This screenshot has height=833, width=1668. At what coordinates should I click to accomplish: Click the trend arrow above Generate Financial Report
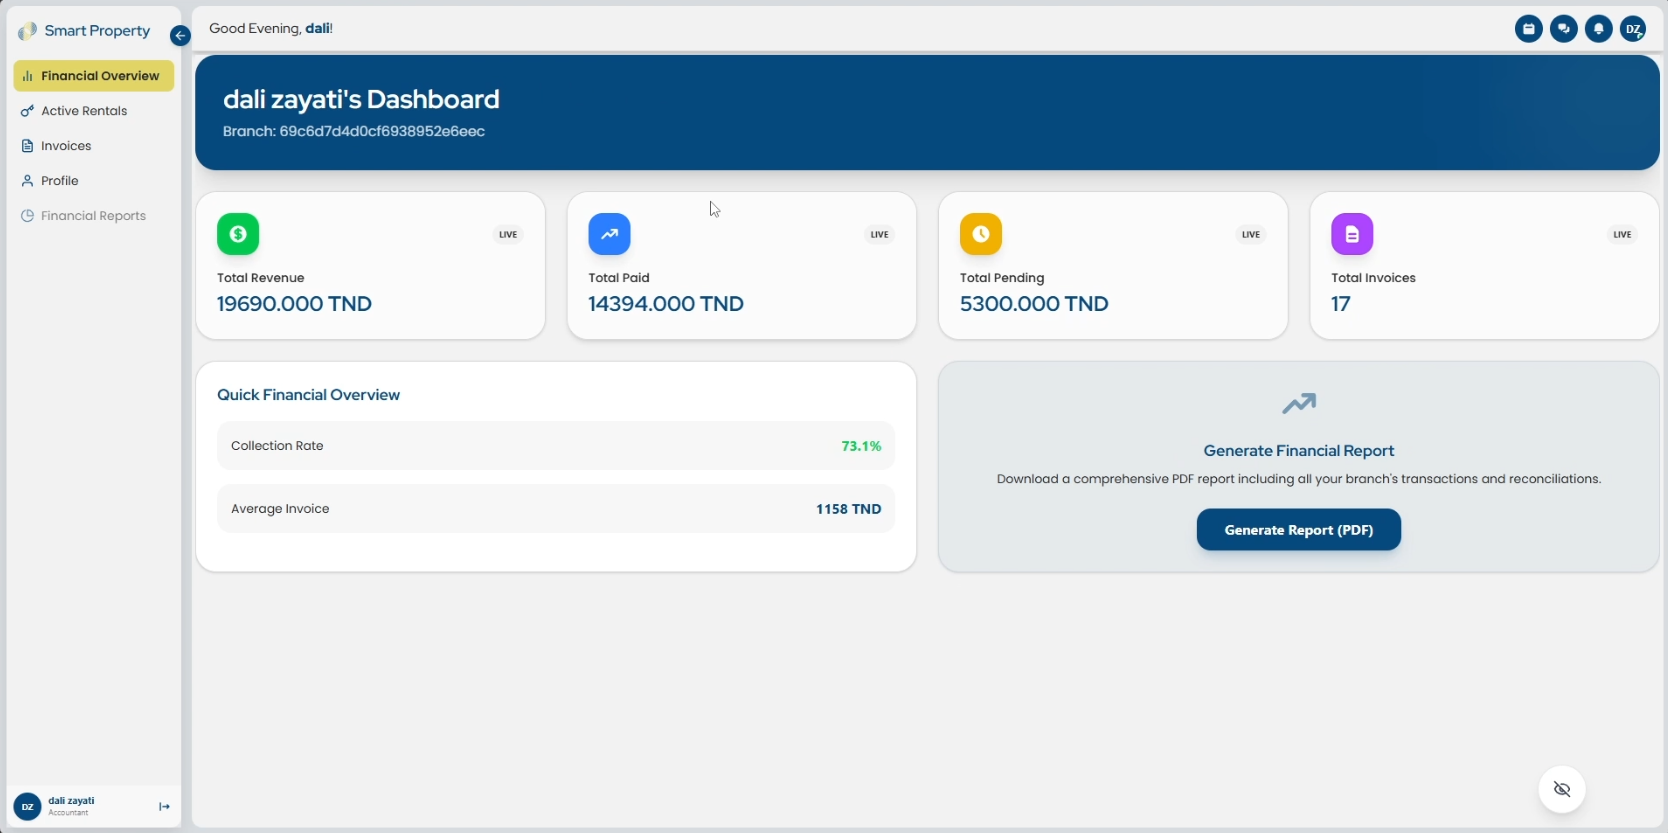click(x=1299, y=404)
